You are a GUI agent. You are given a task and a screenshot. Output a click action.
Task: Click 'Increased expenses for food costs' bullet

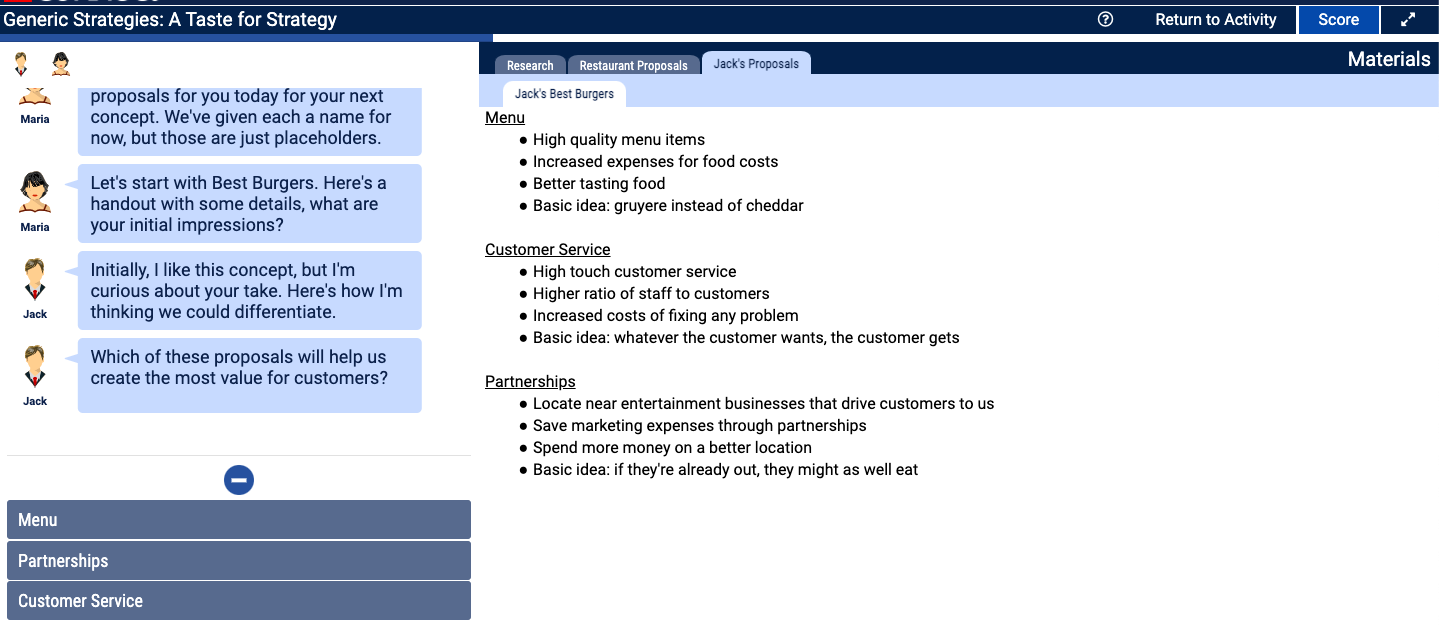(x=655, y=162)
